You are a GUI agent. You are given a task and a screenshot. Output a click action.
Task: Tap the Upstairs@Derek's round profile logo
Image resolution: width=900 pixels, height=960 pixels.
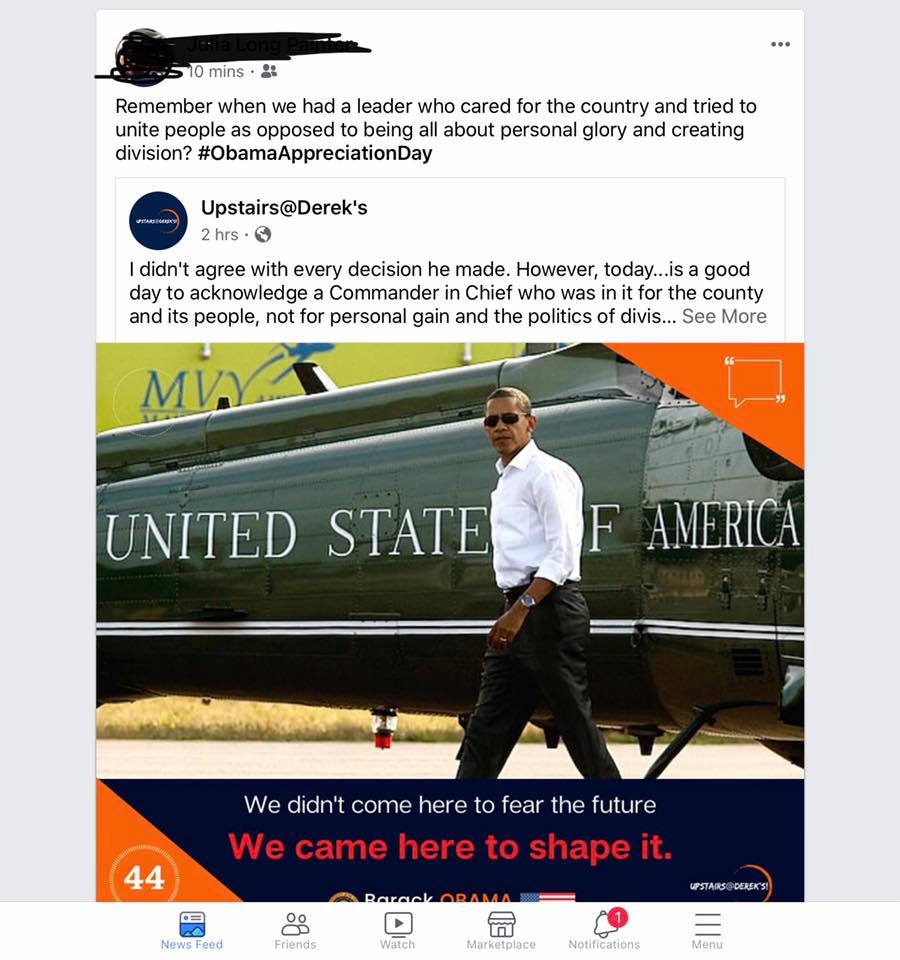158,220
